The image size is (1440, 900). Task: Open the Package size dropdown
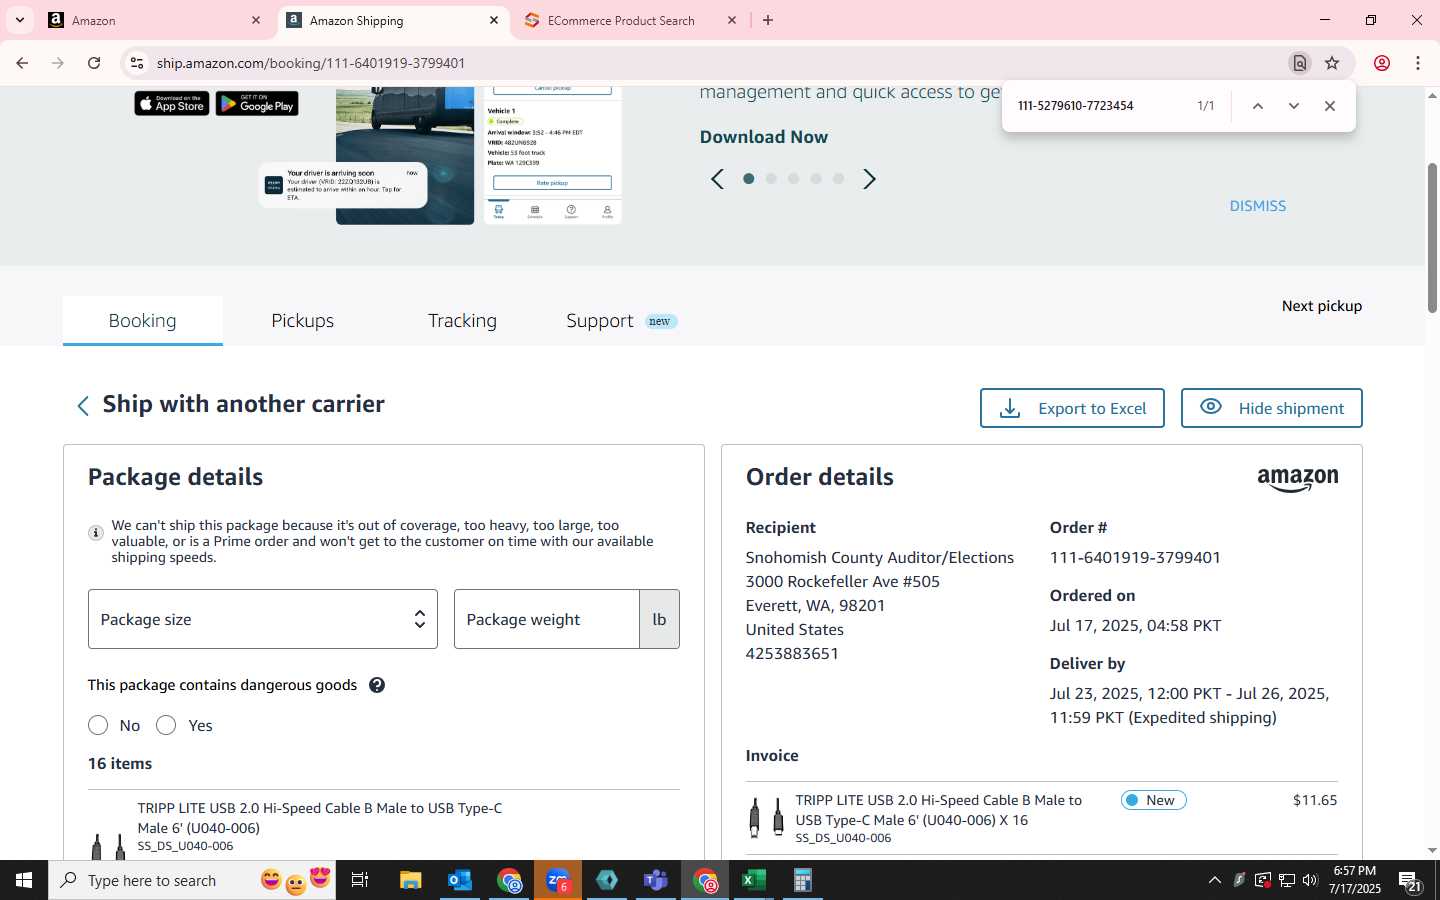(263, 619)
